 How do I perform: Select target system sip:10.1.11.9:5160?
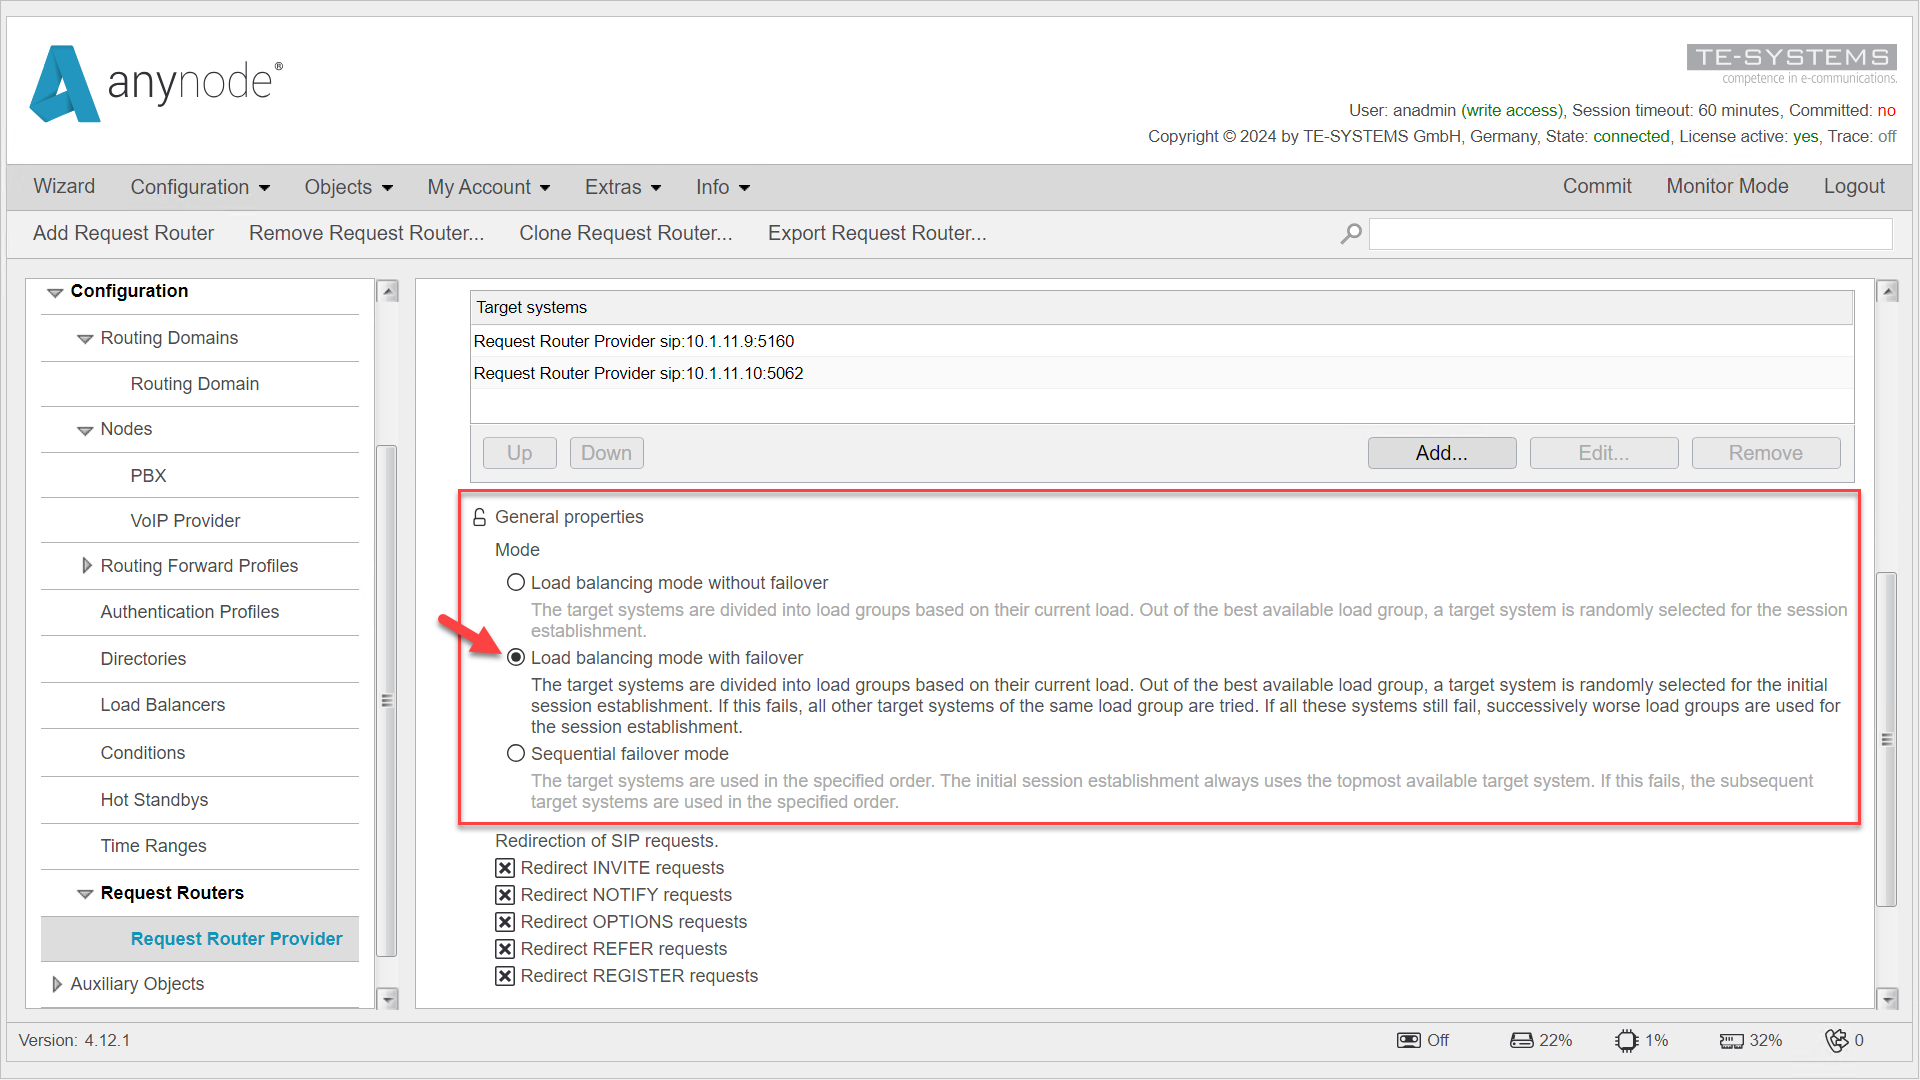1162,341
